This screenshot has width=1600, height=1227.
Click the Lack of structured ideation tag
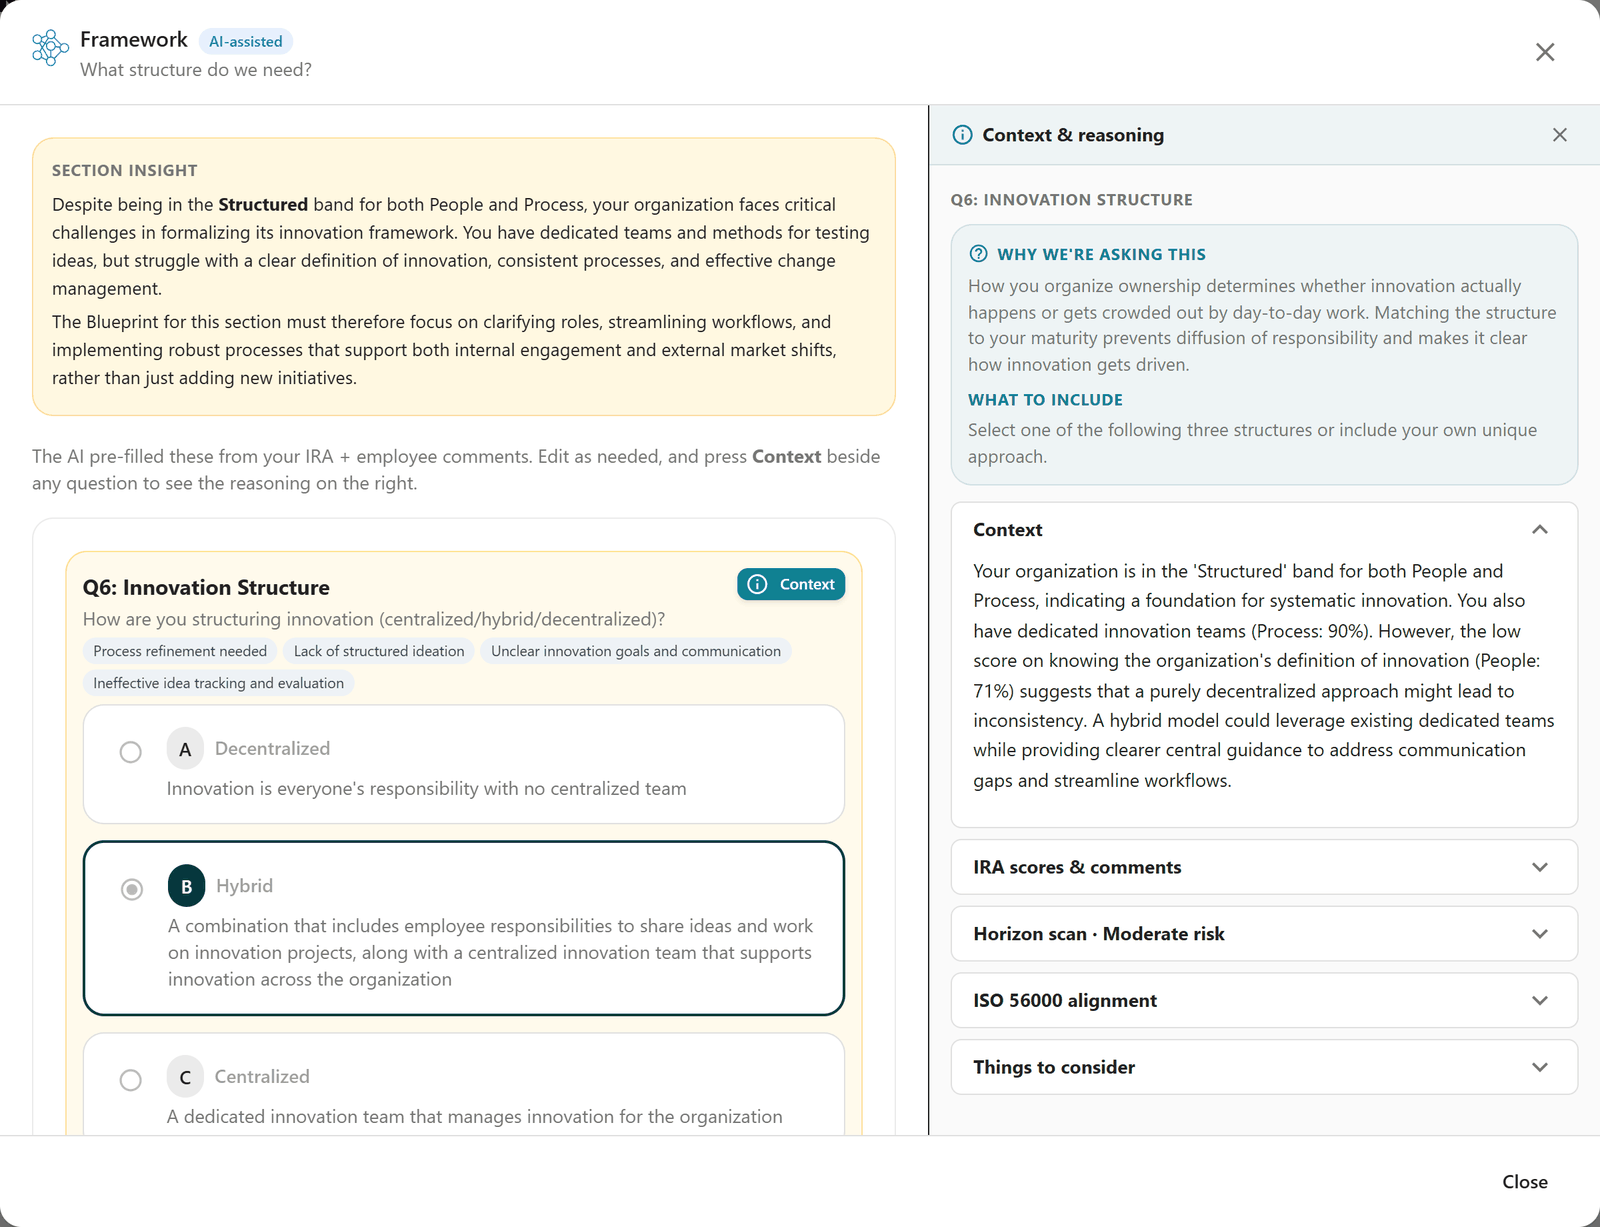tap(379, 651)
